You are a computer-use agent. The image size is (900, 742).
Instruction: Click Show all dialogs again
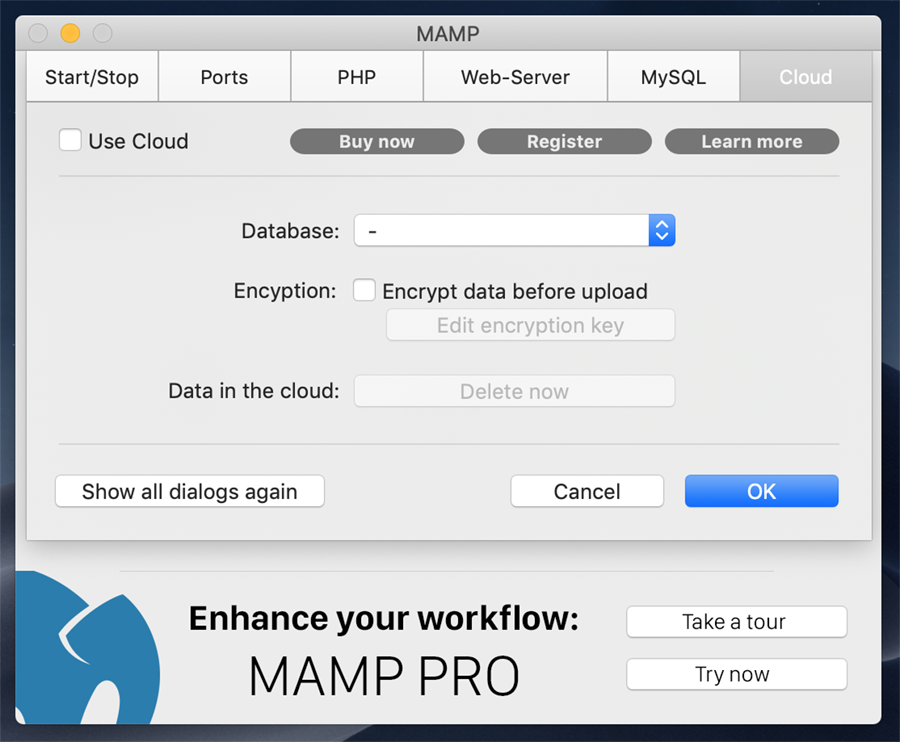[x=190, y=491]
